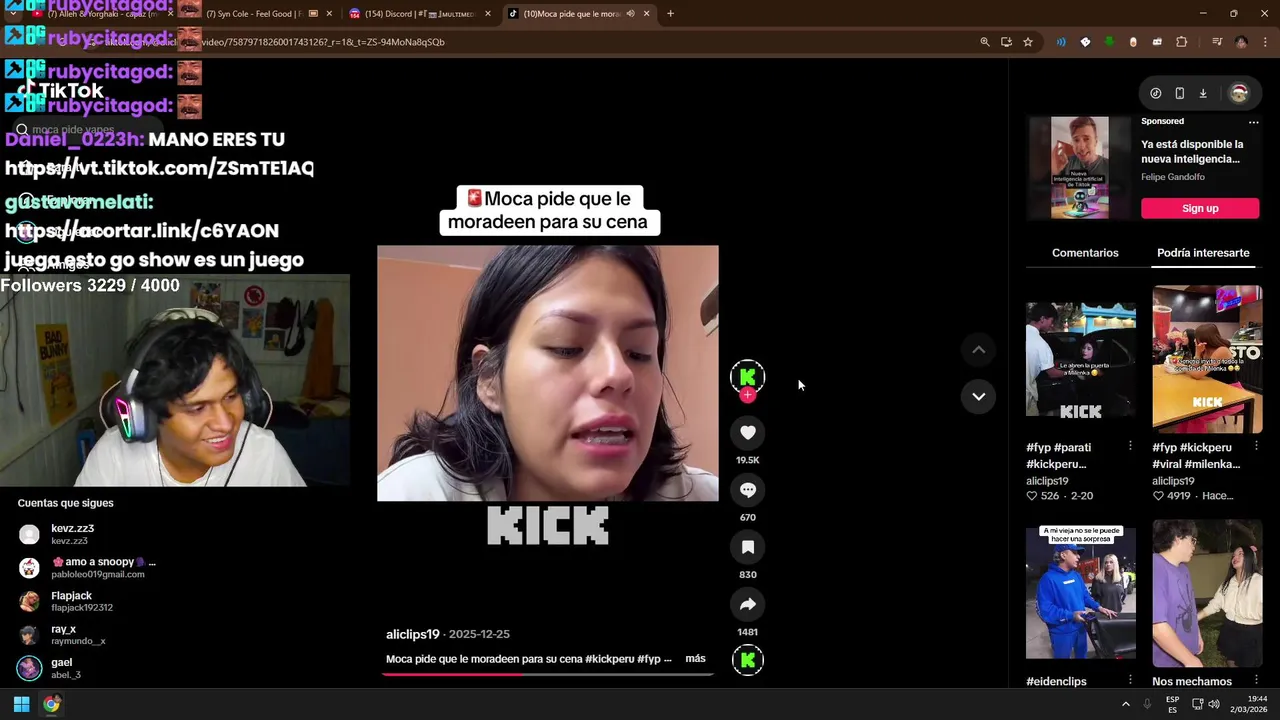Click the download desktop app icon
Screen dimensions: 1280x720
(1203, 93)
